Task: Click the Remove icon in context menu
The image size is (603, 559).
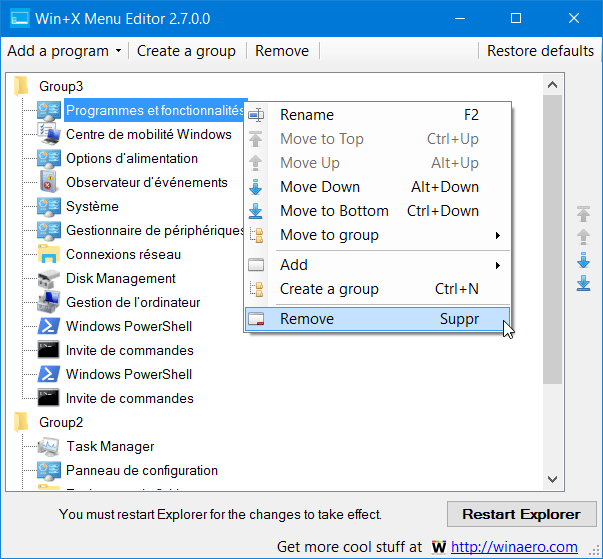Action: [x=256, y=319]
